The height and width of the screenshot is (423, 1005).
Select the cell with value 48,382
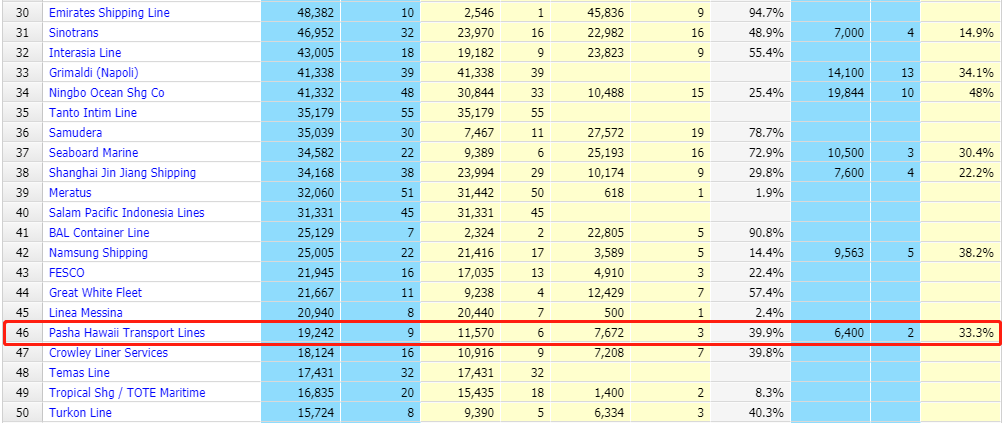[300, 12]
